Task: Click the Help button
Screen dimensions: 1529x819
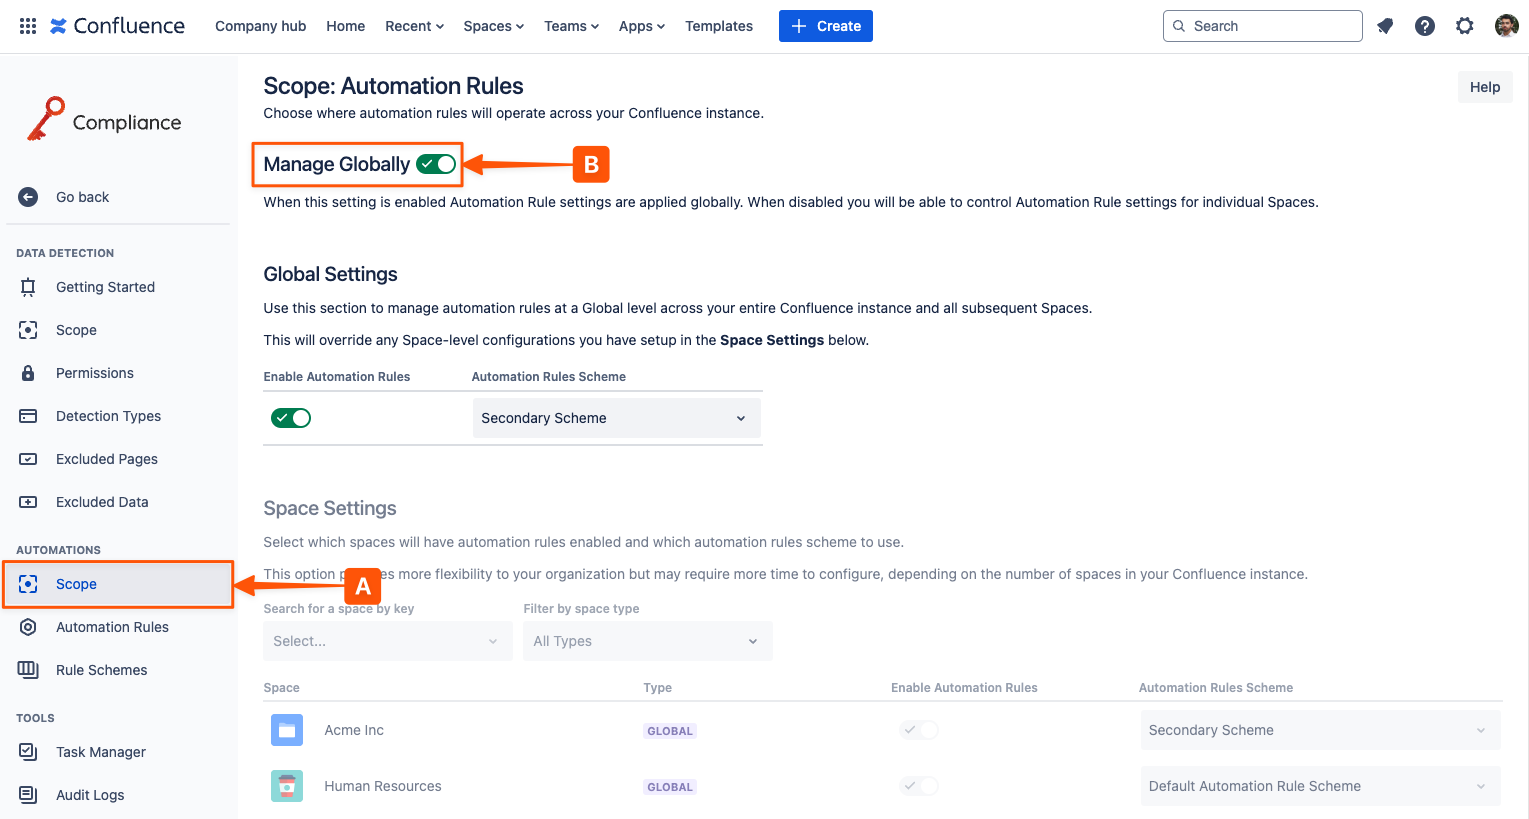Action: tap(1485, 87)
